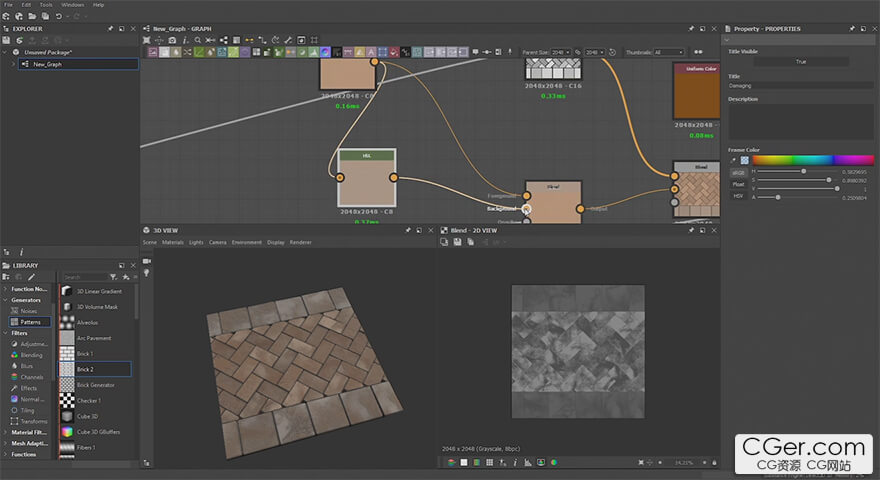Open the Thumbnails dropdown set to All

point(668,52)
